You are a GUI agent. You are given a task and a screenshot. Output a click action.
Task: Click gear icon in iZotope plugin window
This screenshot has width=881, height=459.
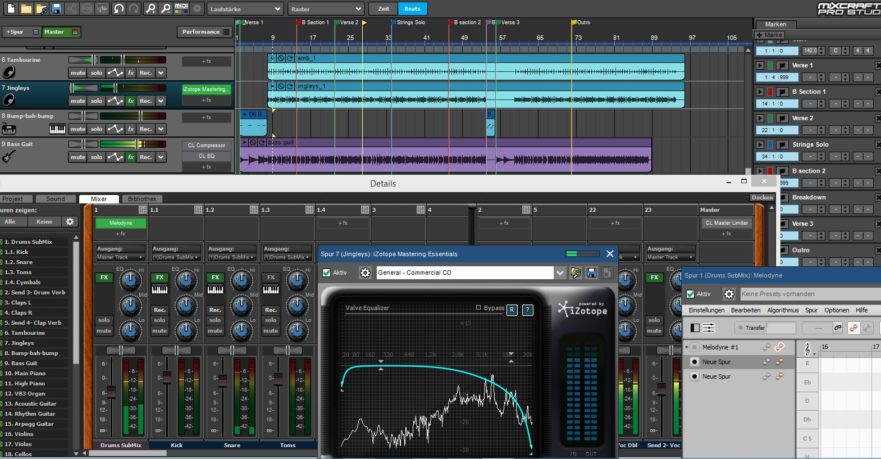[365, 272]
